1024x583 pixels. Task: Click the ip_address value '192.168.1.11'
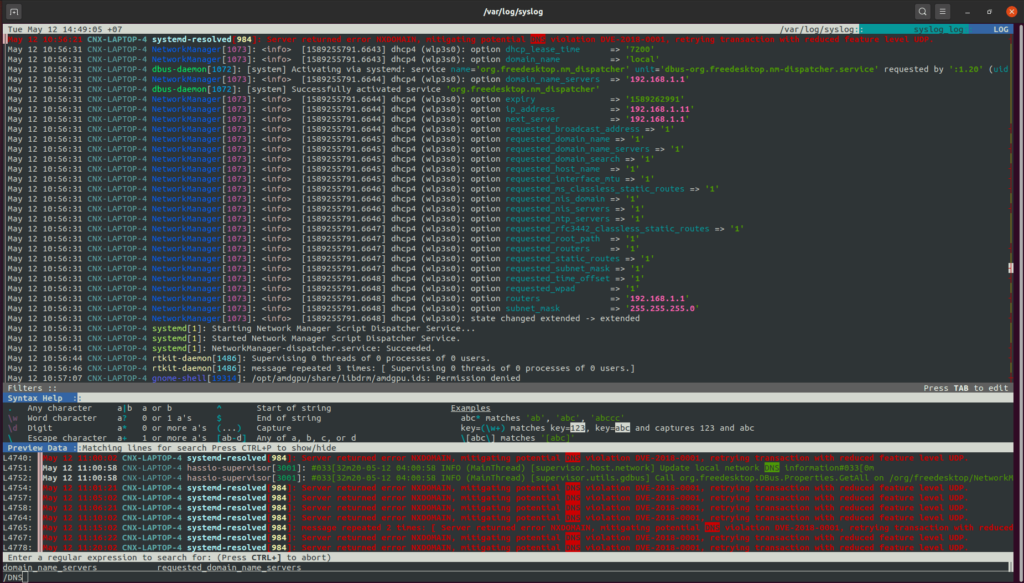pos(660,109)
